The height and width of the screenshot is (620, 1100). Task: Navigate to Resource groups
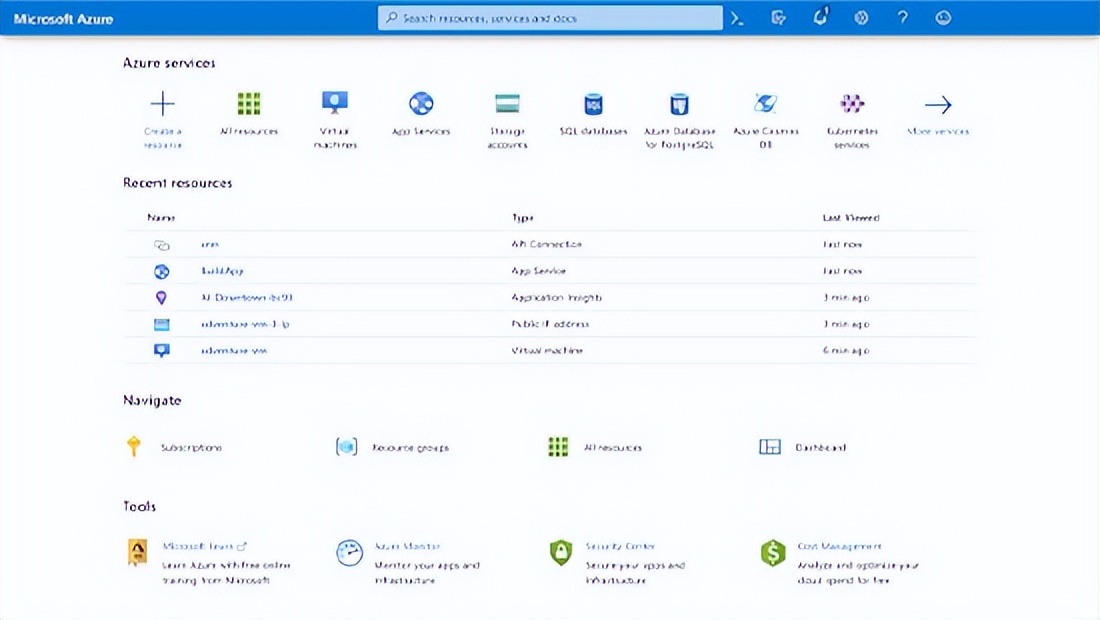point(409,448)
